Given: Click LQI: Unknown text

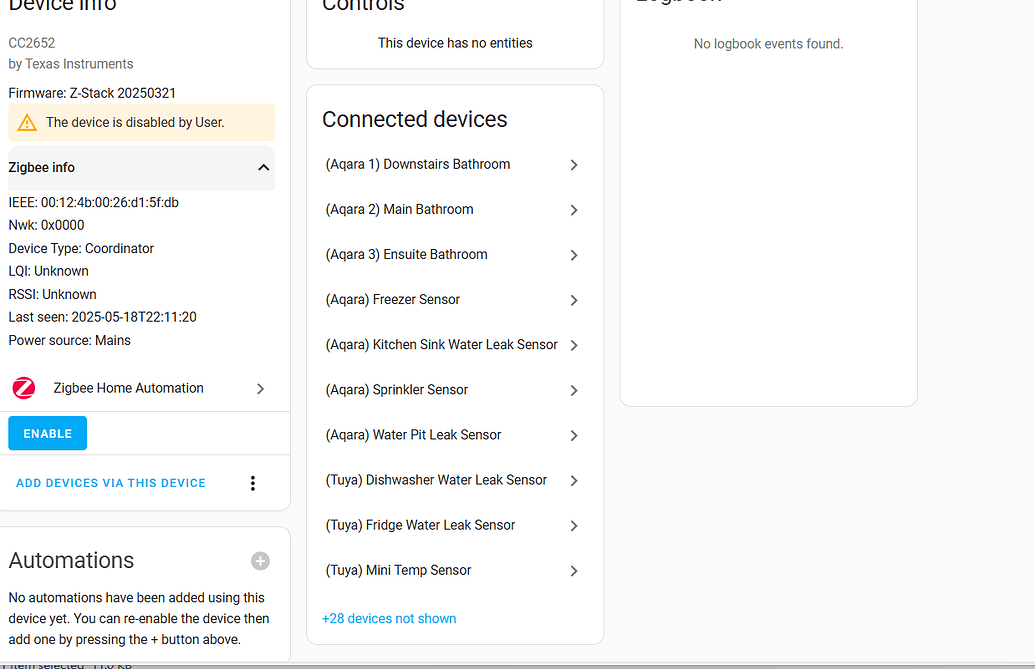Looking at the screenshot, I should [48, 271].
